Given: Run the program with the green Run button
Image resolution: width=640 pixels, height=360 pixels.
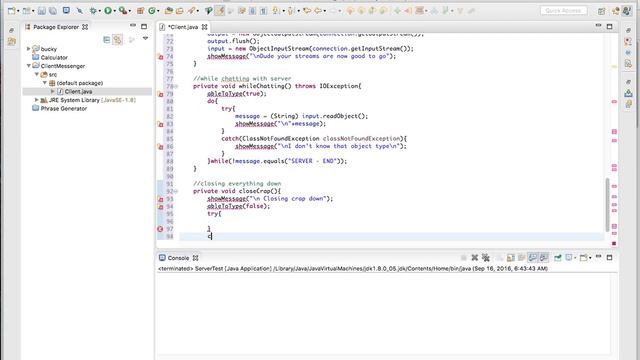Looking at the screenshot, I should (x=108, y=11).
